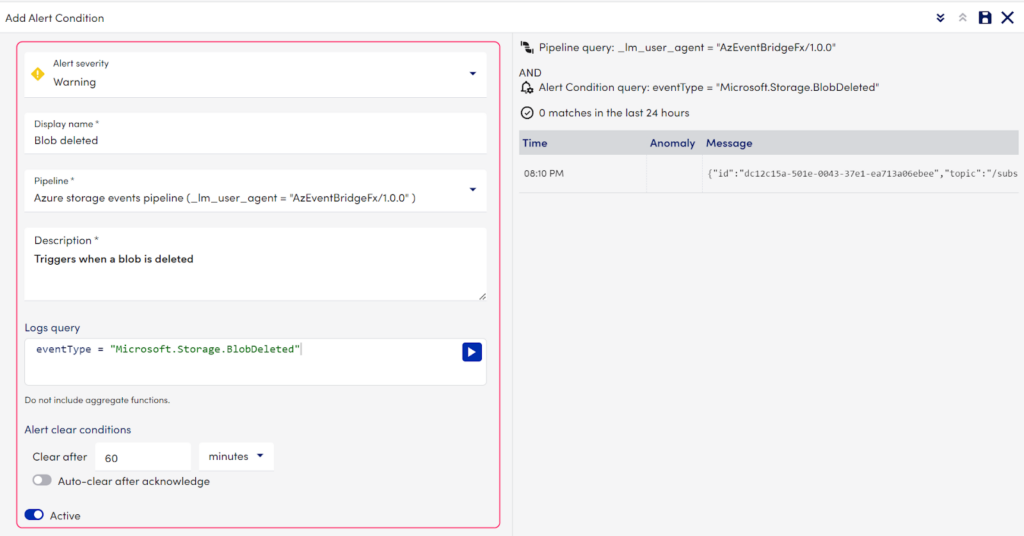Click the Description text area
The image size is (1024, 536).
coord(255,264)
